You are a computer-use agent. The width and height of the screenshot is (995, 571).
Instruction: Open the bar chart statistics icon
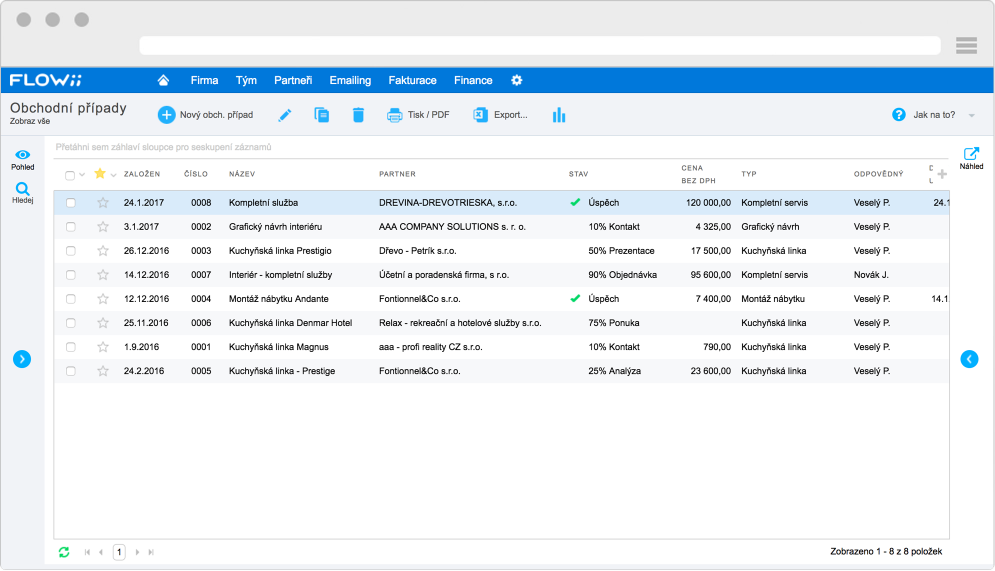(558, 115)
